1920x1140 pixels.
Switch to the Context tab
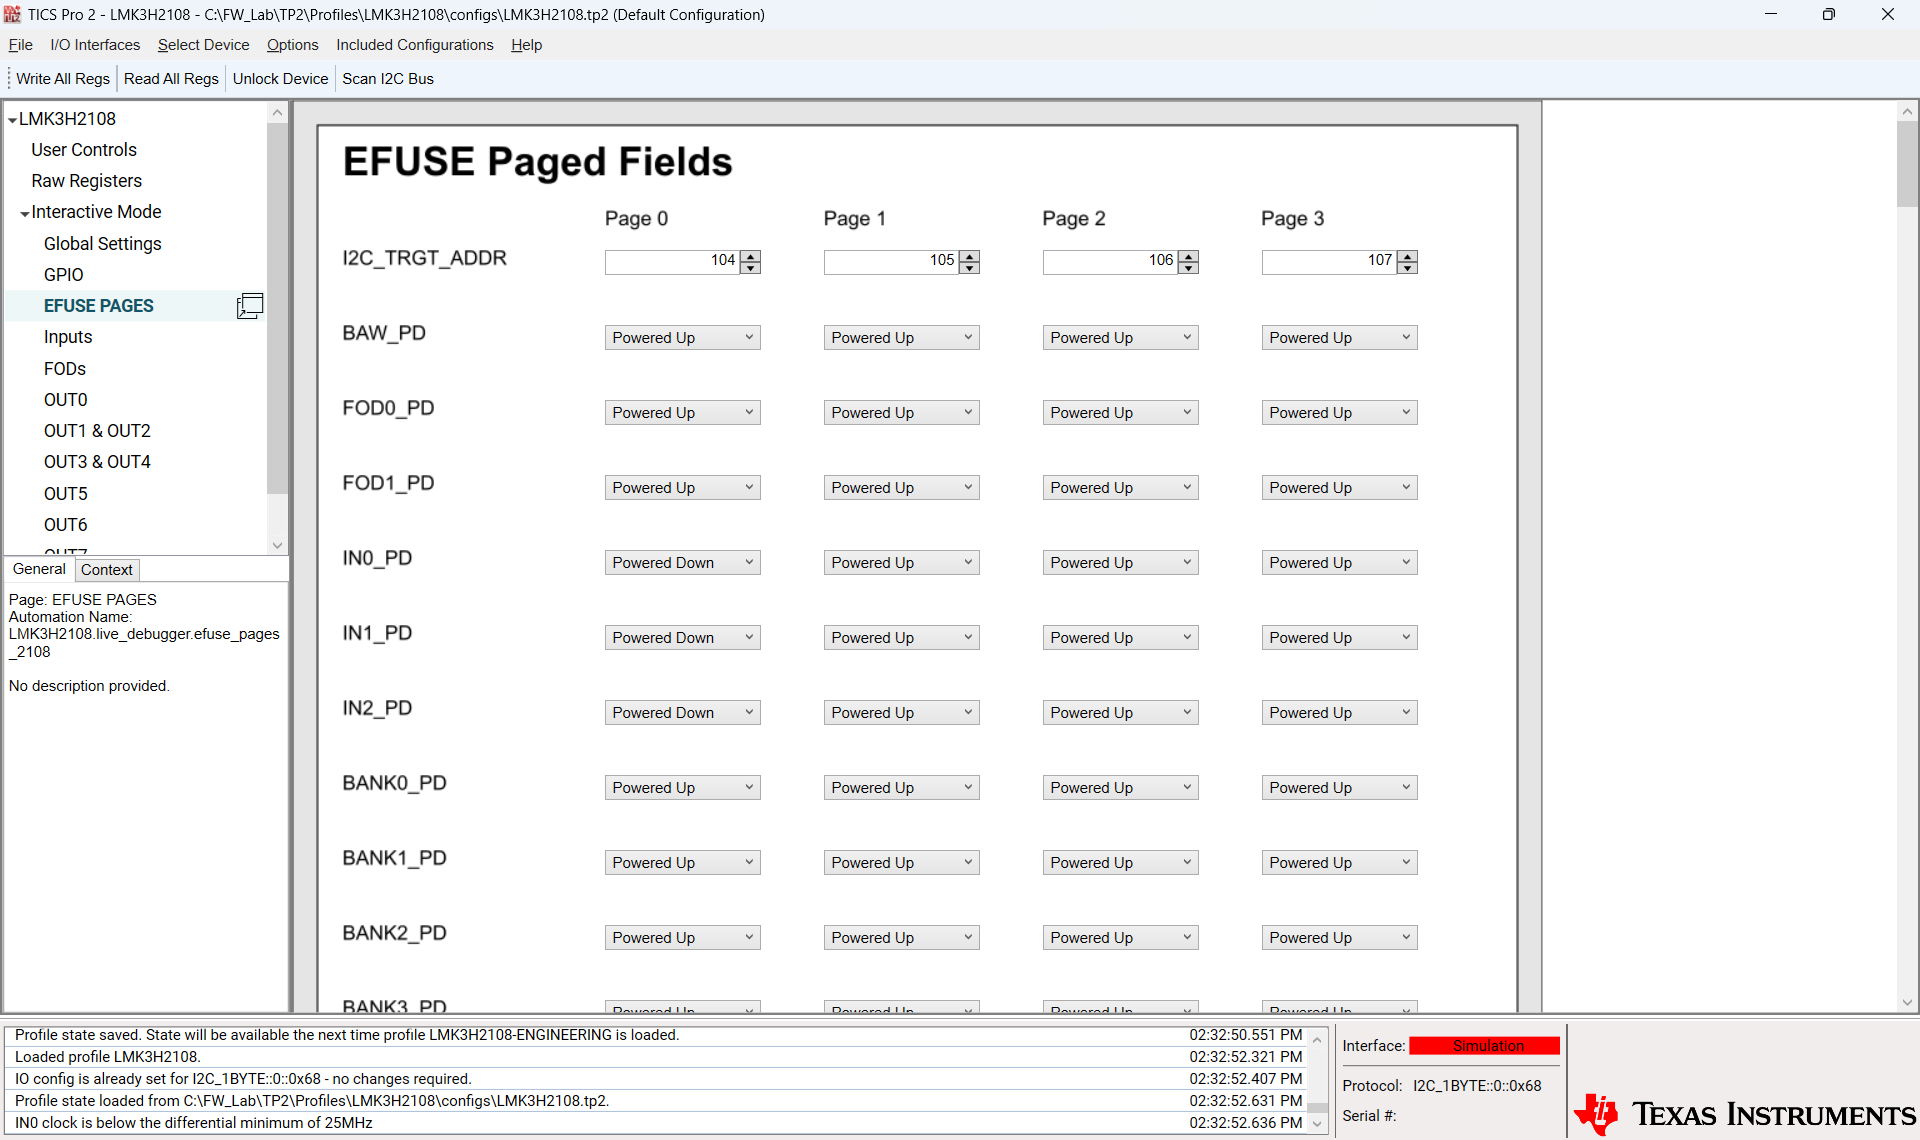click(x=106, y=569)
